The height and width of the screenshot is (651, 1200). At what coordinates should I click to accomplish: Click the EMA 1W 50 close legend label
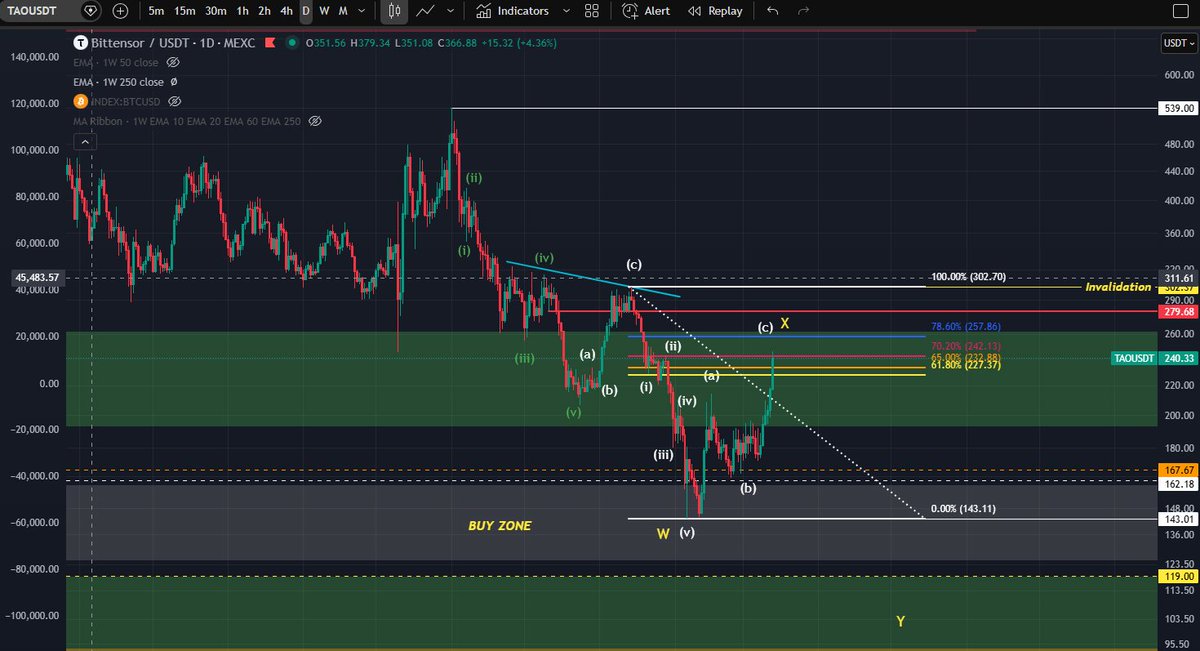point(117,62)
